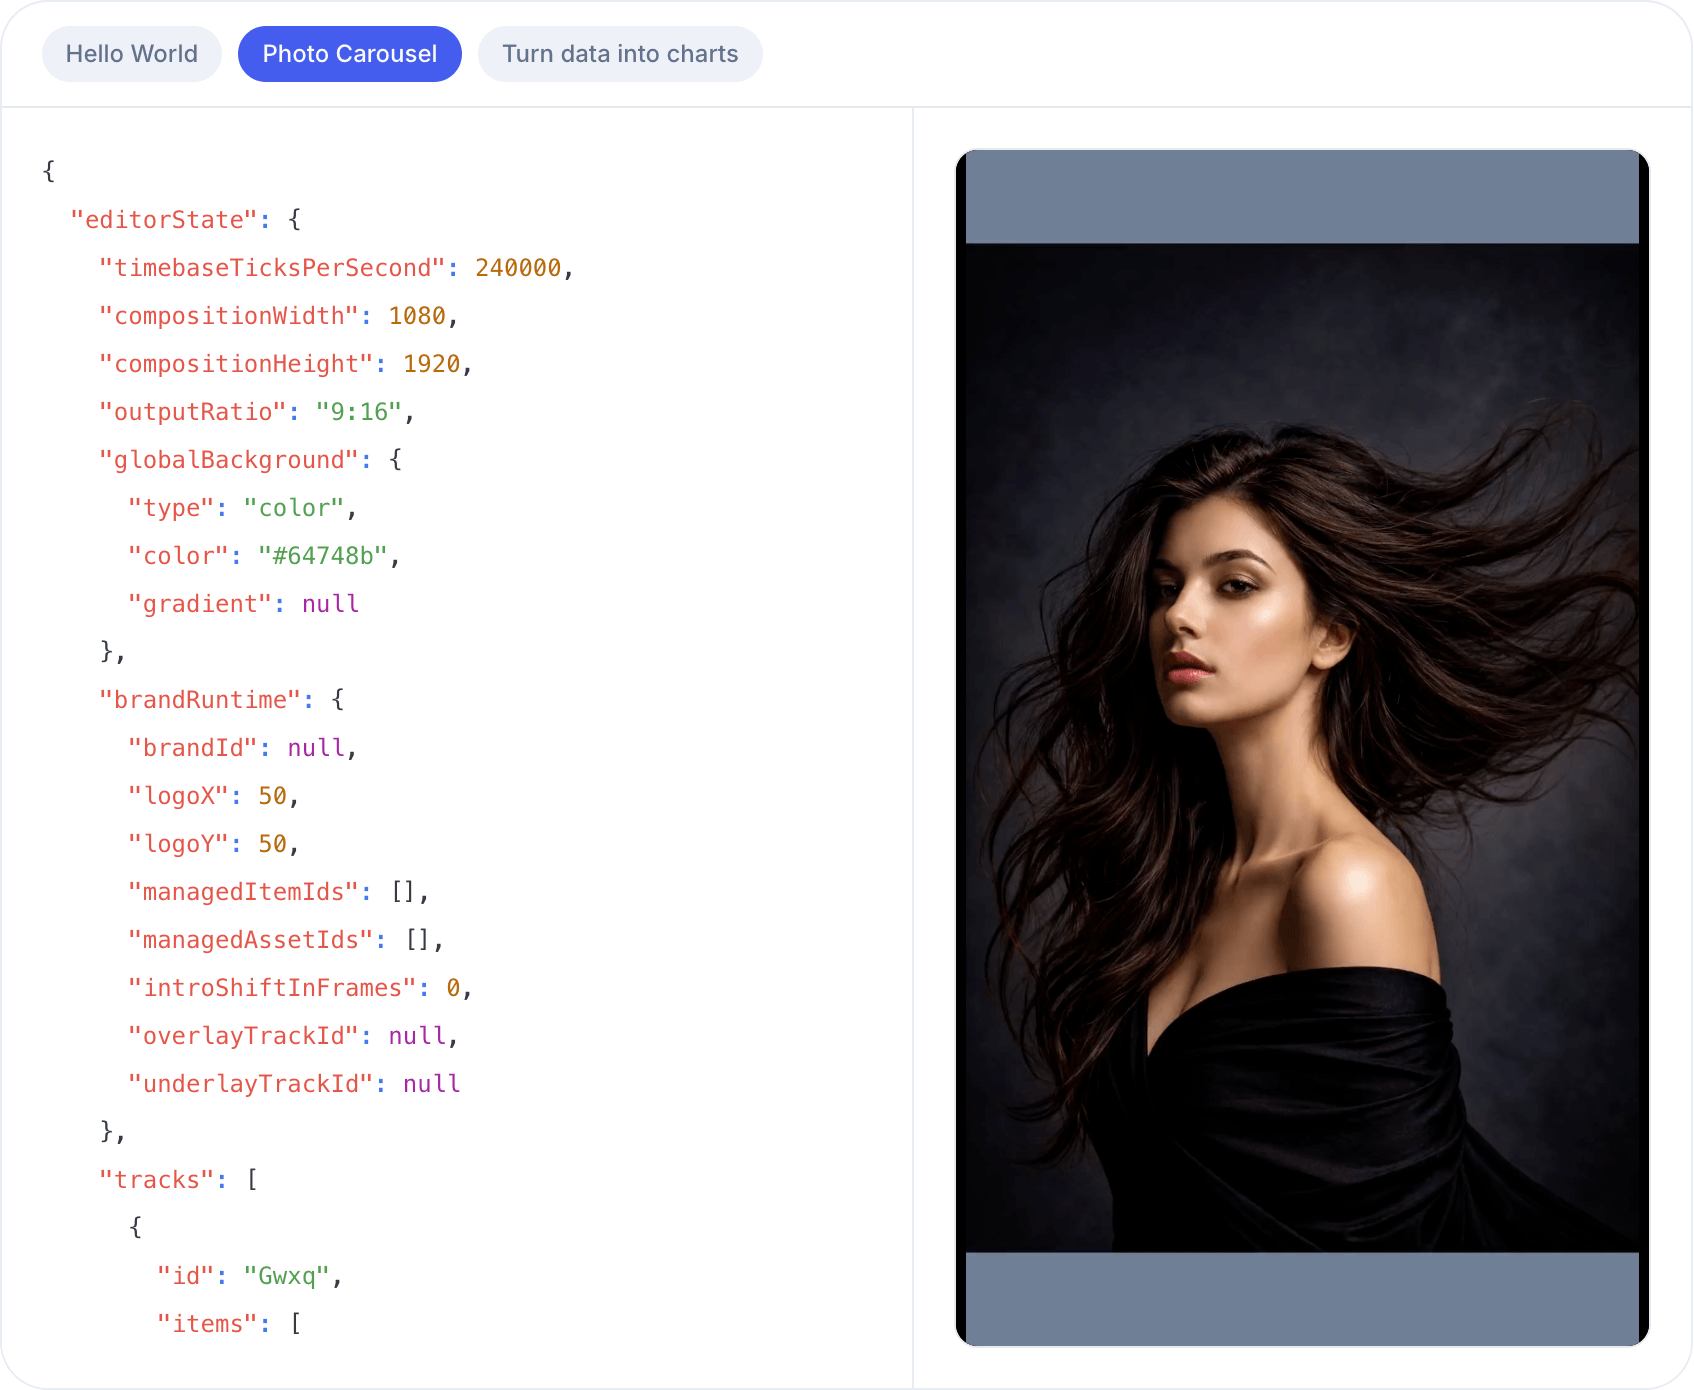Click the track id value Gwxq
The height and width of the screenshot is (1390, 1694).
click(288, 1275)
